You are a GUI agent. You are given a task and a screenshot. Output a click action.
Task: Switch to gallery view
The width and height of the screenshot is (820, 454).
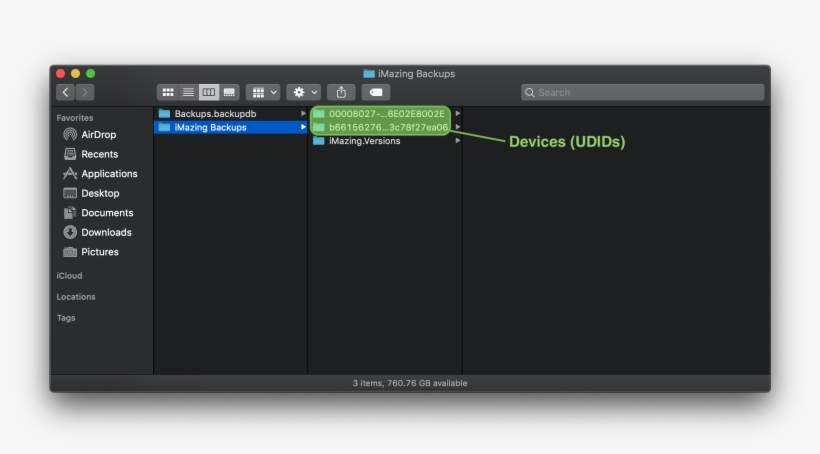(x=229, y=93)
